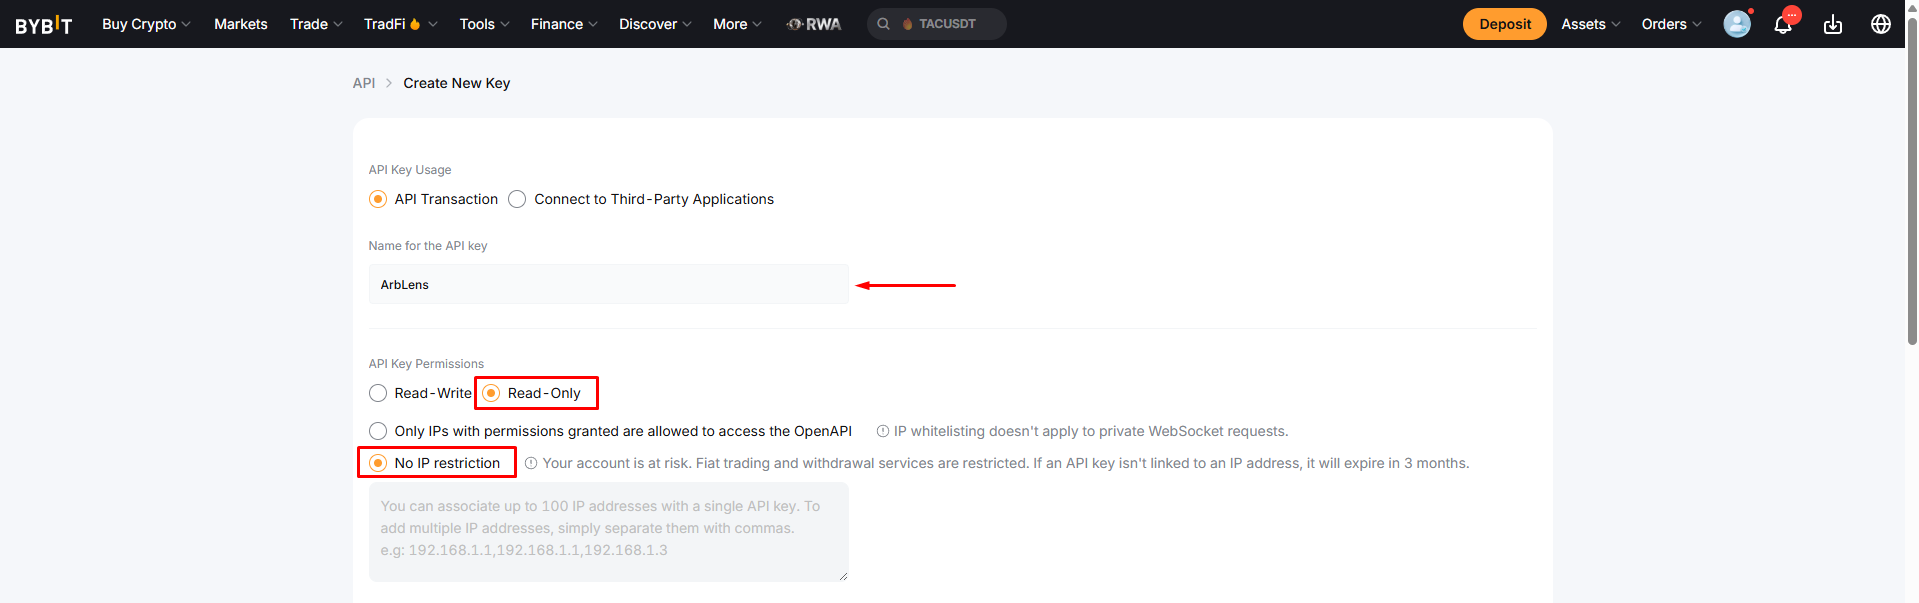Open the RWA section icon
Screen dimensions: 1919x603
814,24
